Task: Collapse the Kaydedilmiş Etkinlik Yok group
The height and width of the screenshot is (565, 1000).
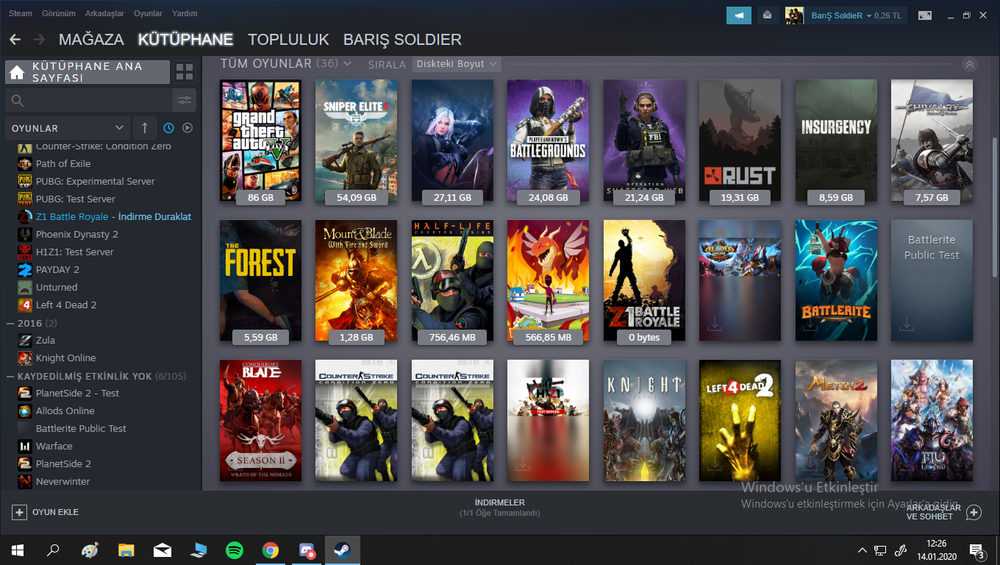Action: pos(10,376)
